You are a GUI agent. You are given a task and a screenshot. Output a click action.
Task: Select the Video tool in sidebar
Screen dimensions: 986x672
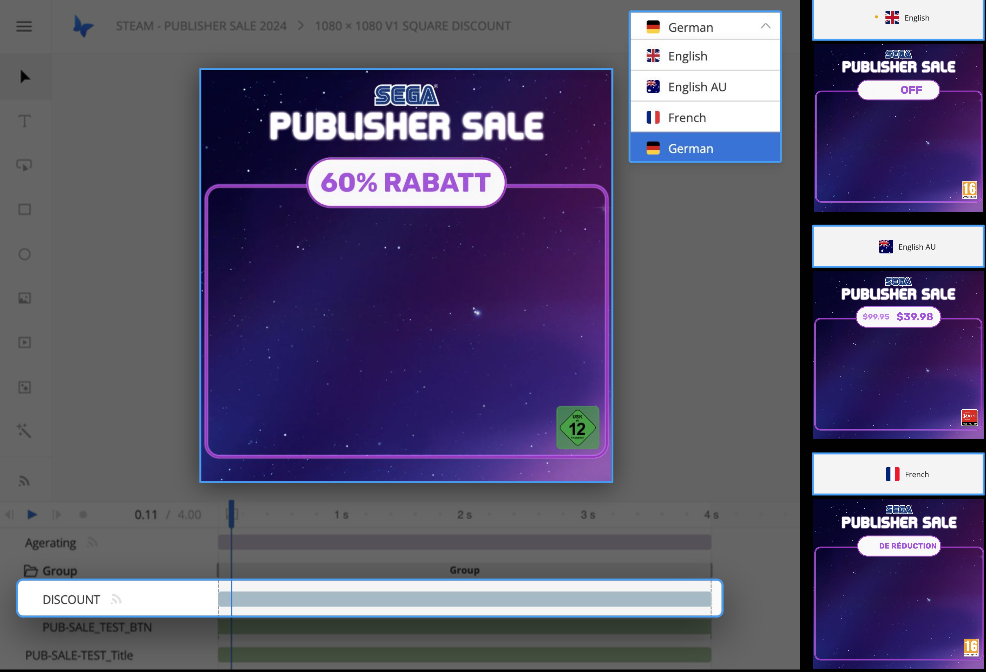point(25,342)
